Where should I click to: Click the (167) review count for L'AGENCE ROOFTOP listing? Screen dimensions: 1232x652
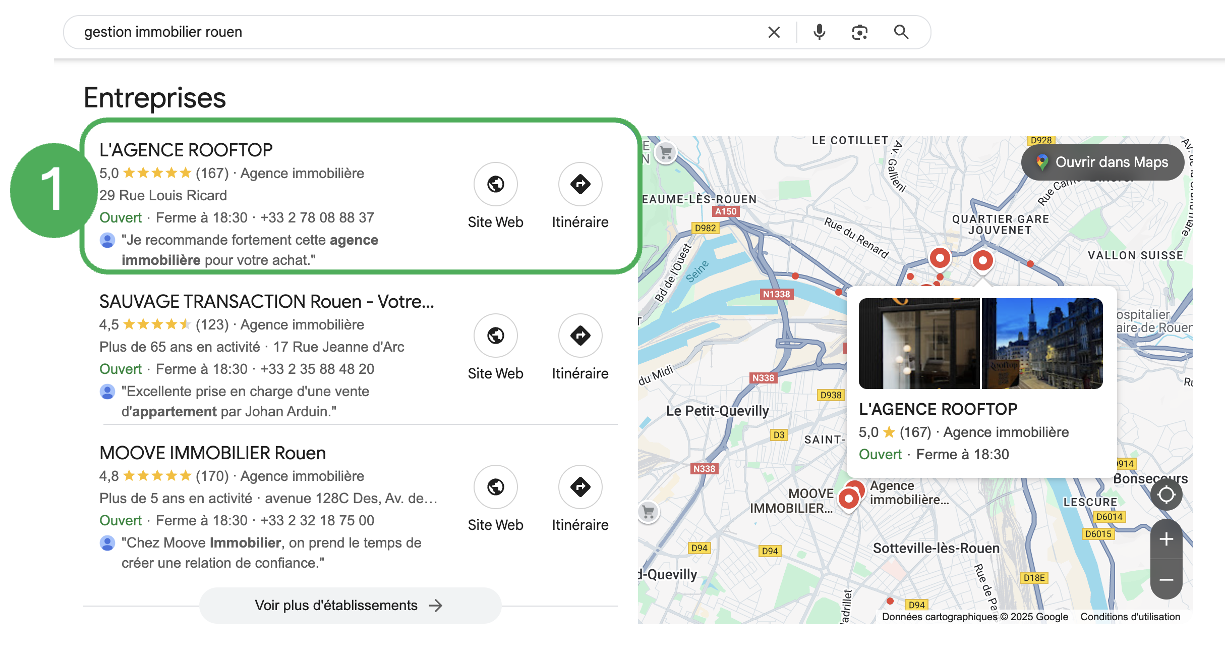pyautogui.click(x=212, y=173)
